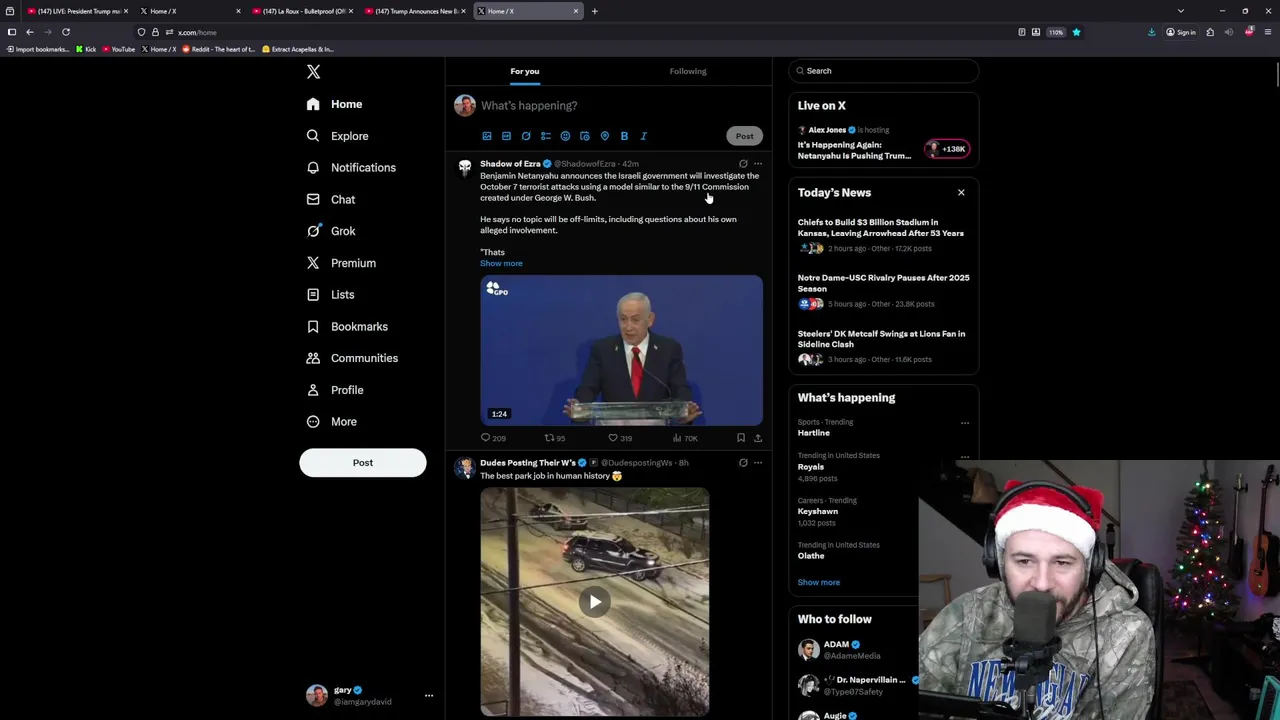Open options for Hartline trend
This screenshot has width=1280, height=720.
point(965,423)
